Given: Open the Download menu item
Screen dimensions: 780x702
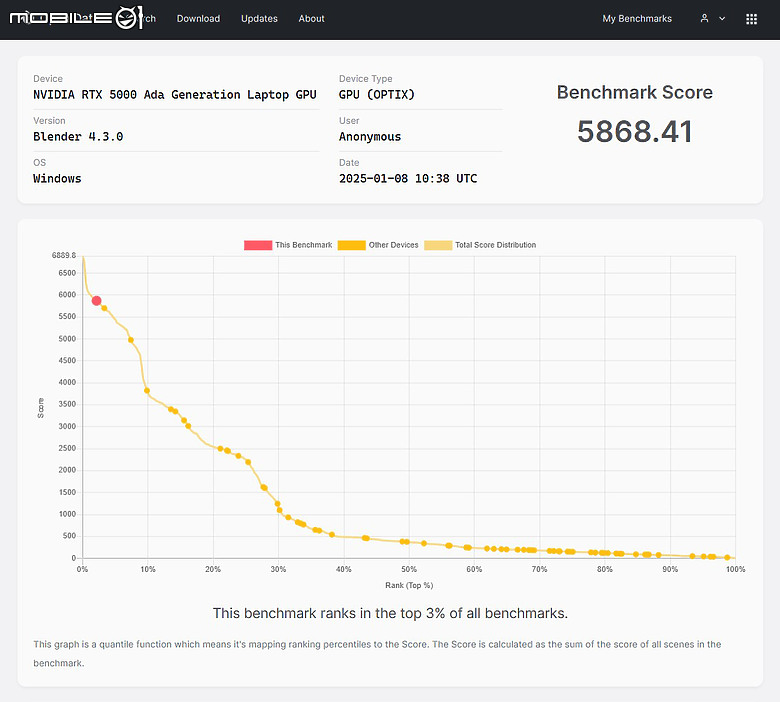Looking at the screenshot, I should point(198,19).
